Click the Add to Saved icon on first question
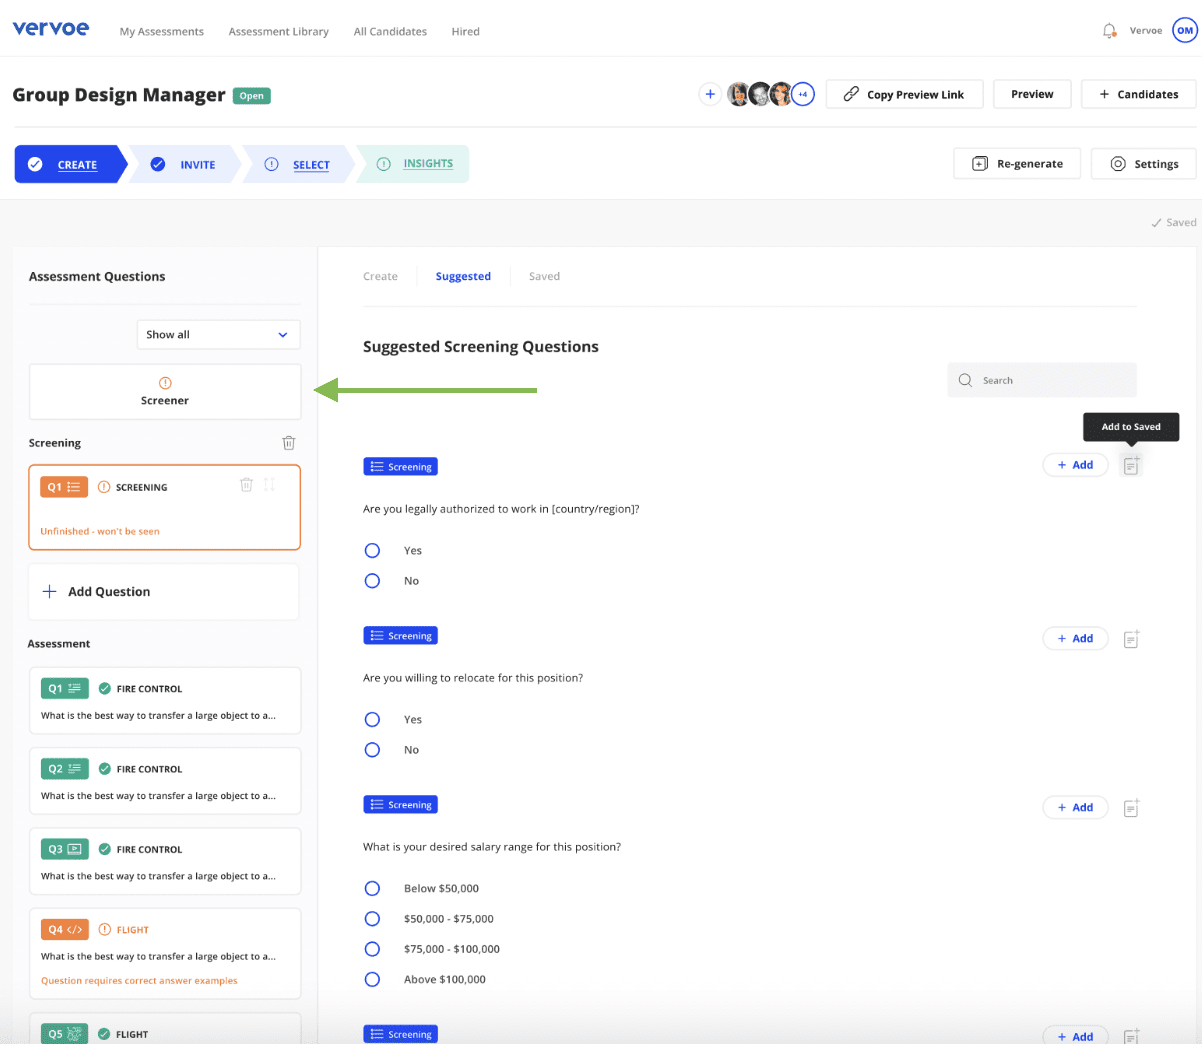This screenshot has width=1202, height=1044. click(x=1131, y=465)
